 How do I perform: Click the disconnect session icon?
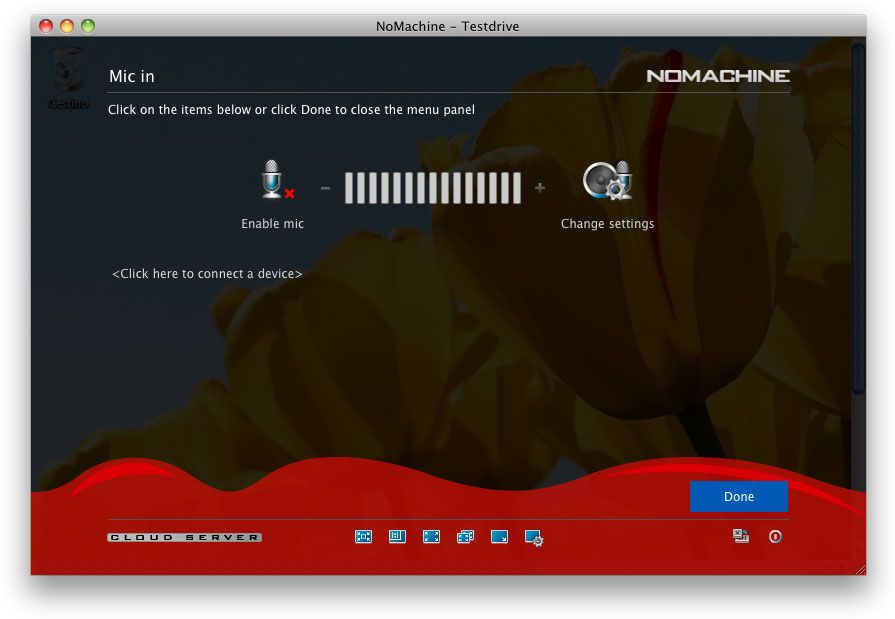[741, 537]
